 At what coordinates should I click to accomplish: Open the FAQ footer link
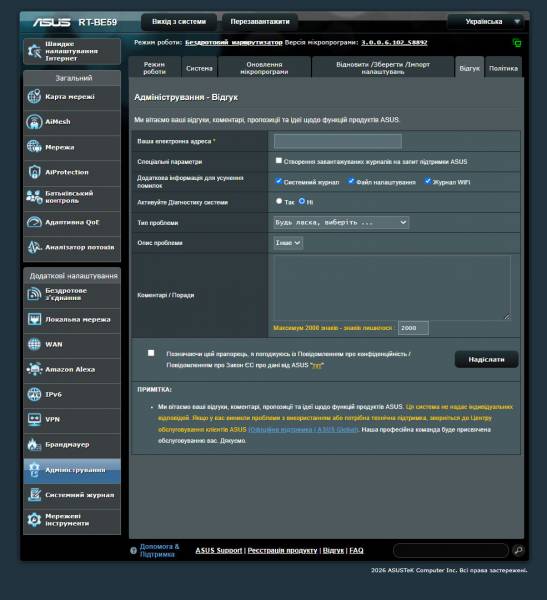356,550
